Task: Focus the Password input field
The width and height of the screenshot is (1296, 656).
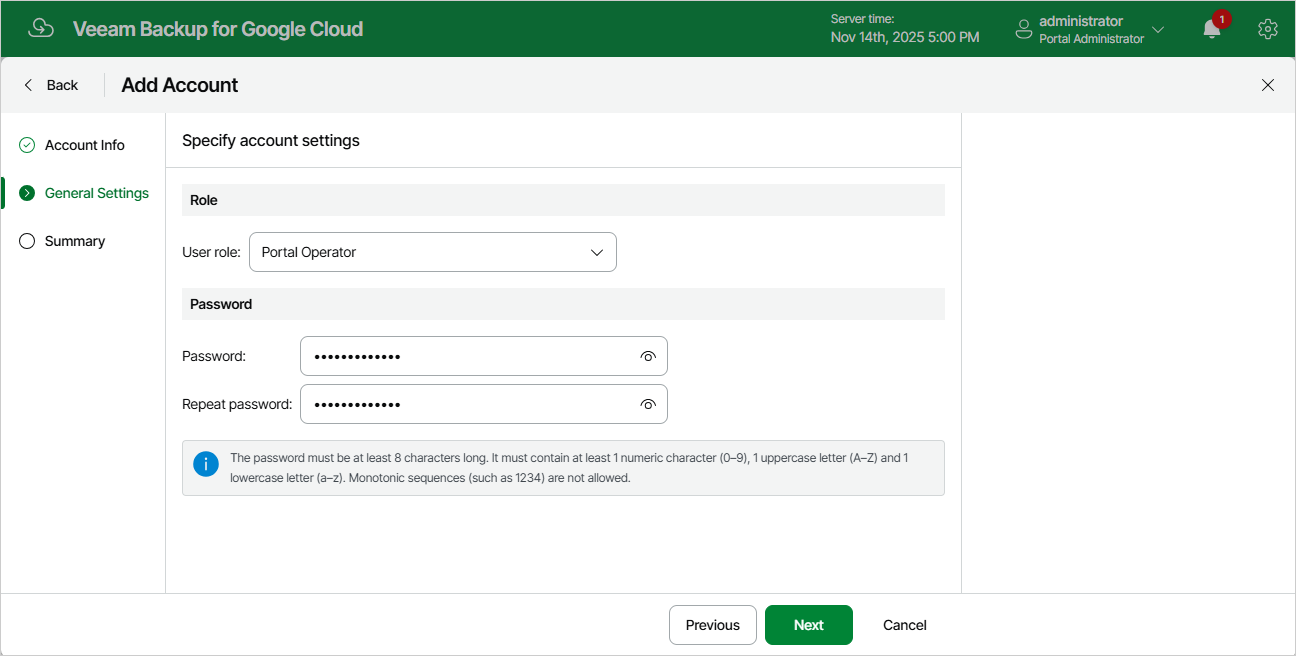Action: pos(484,356)
